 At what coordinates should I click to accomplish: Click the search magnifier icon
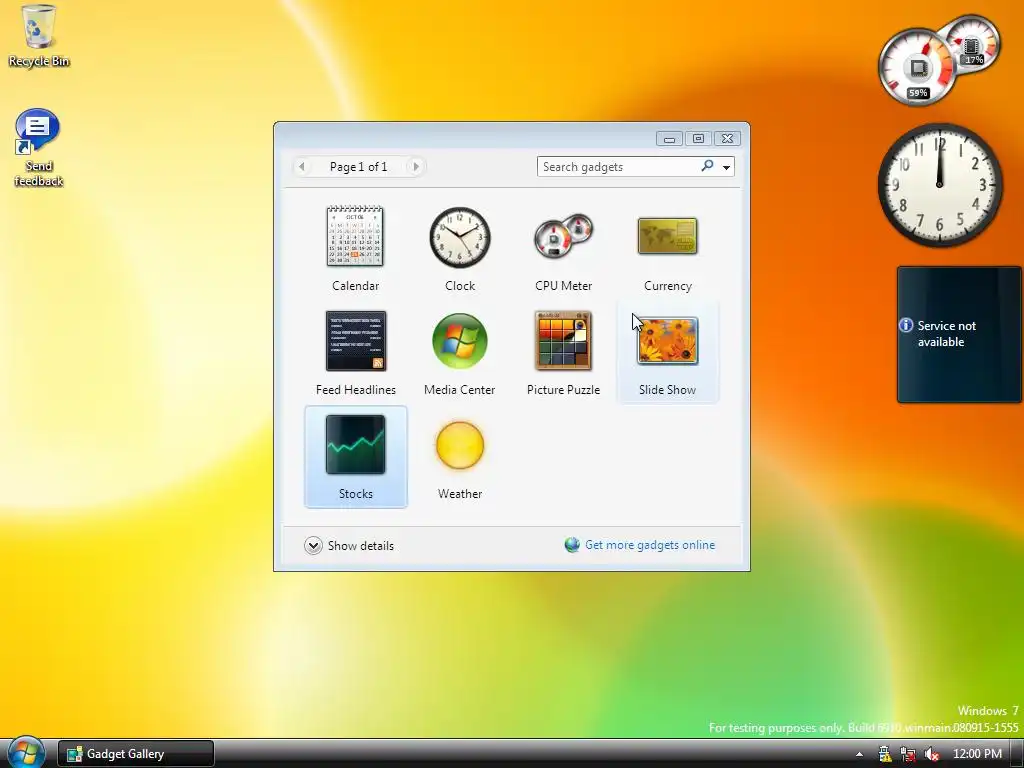coord(707,166)
